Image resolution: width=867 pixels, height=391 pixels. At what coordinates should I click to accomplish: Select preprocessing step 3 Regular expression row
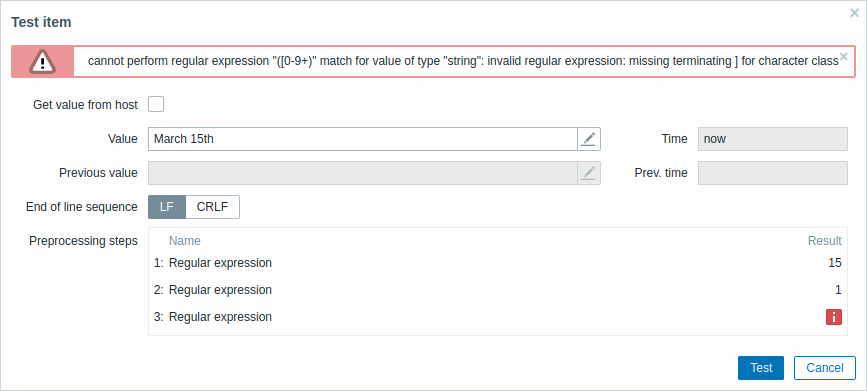click(498, 317)
